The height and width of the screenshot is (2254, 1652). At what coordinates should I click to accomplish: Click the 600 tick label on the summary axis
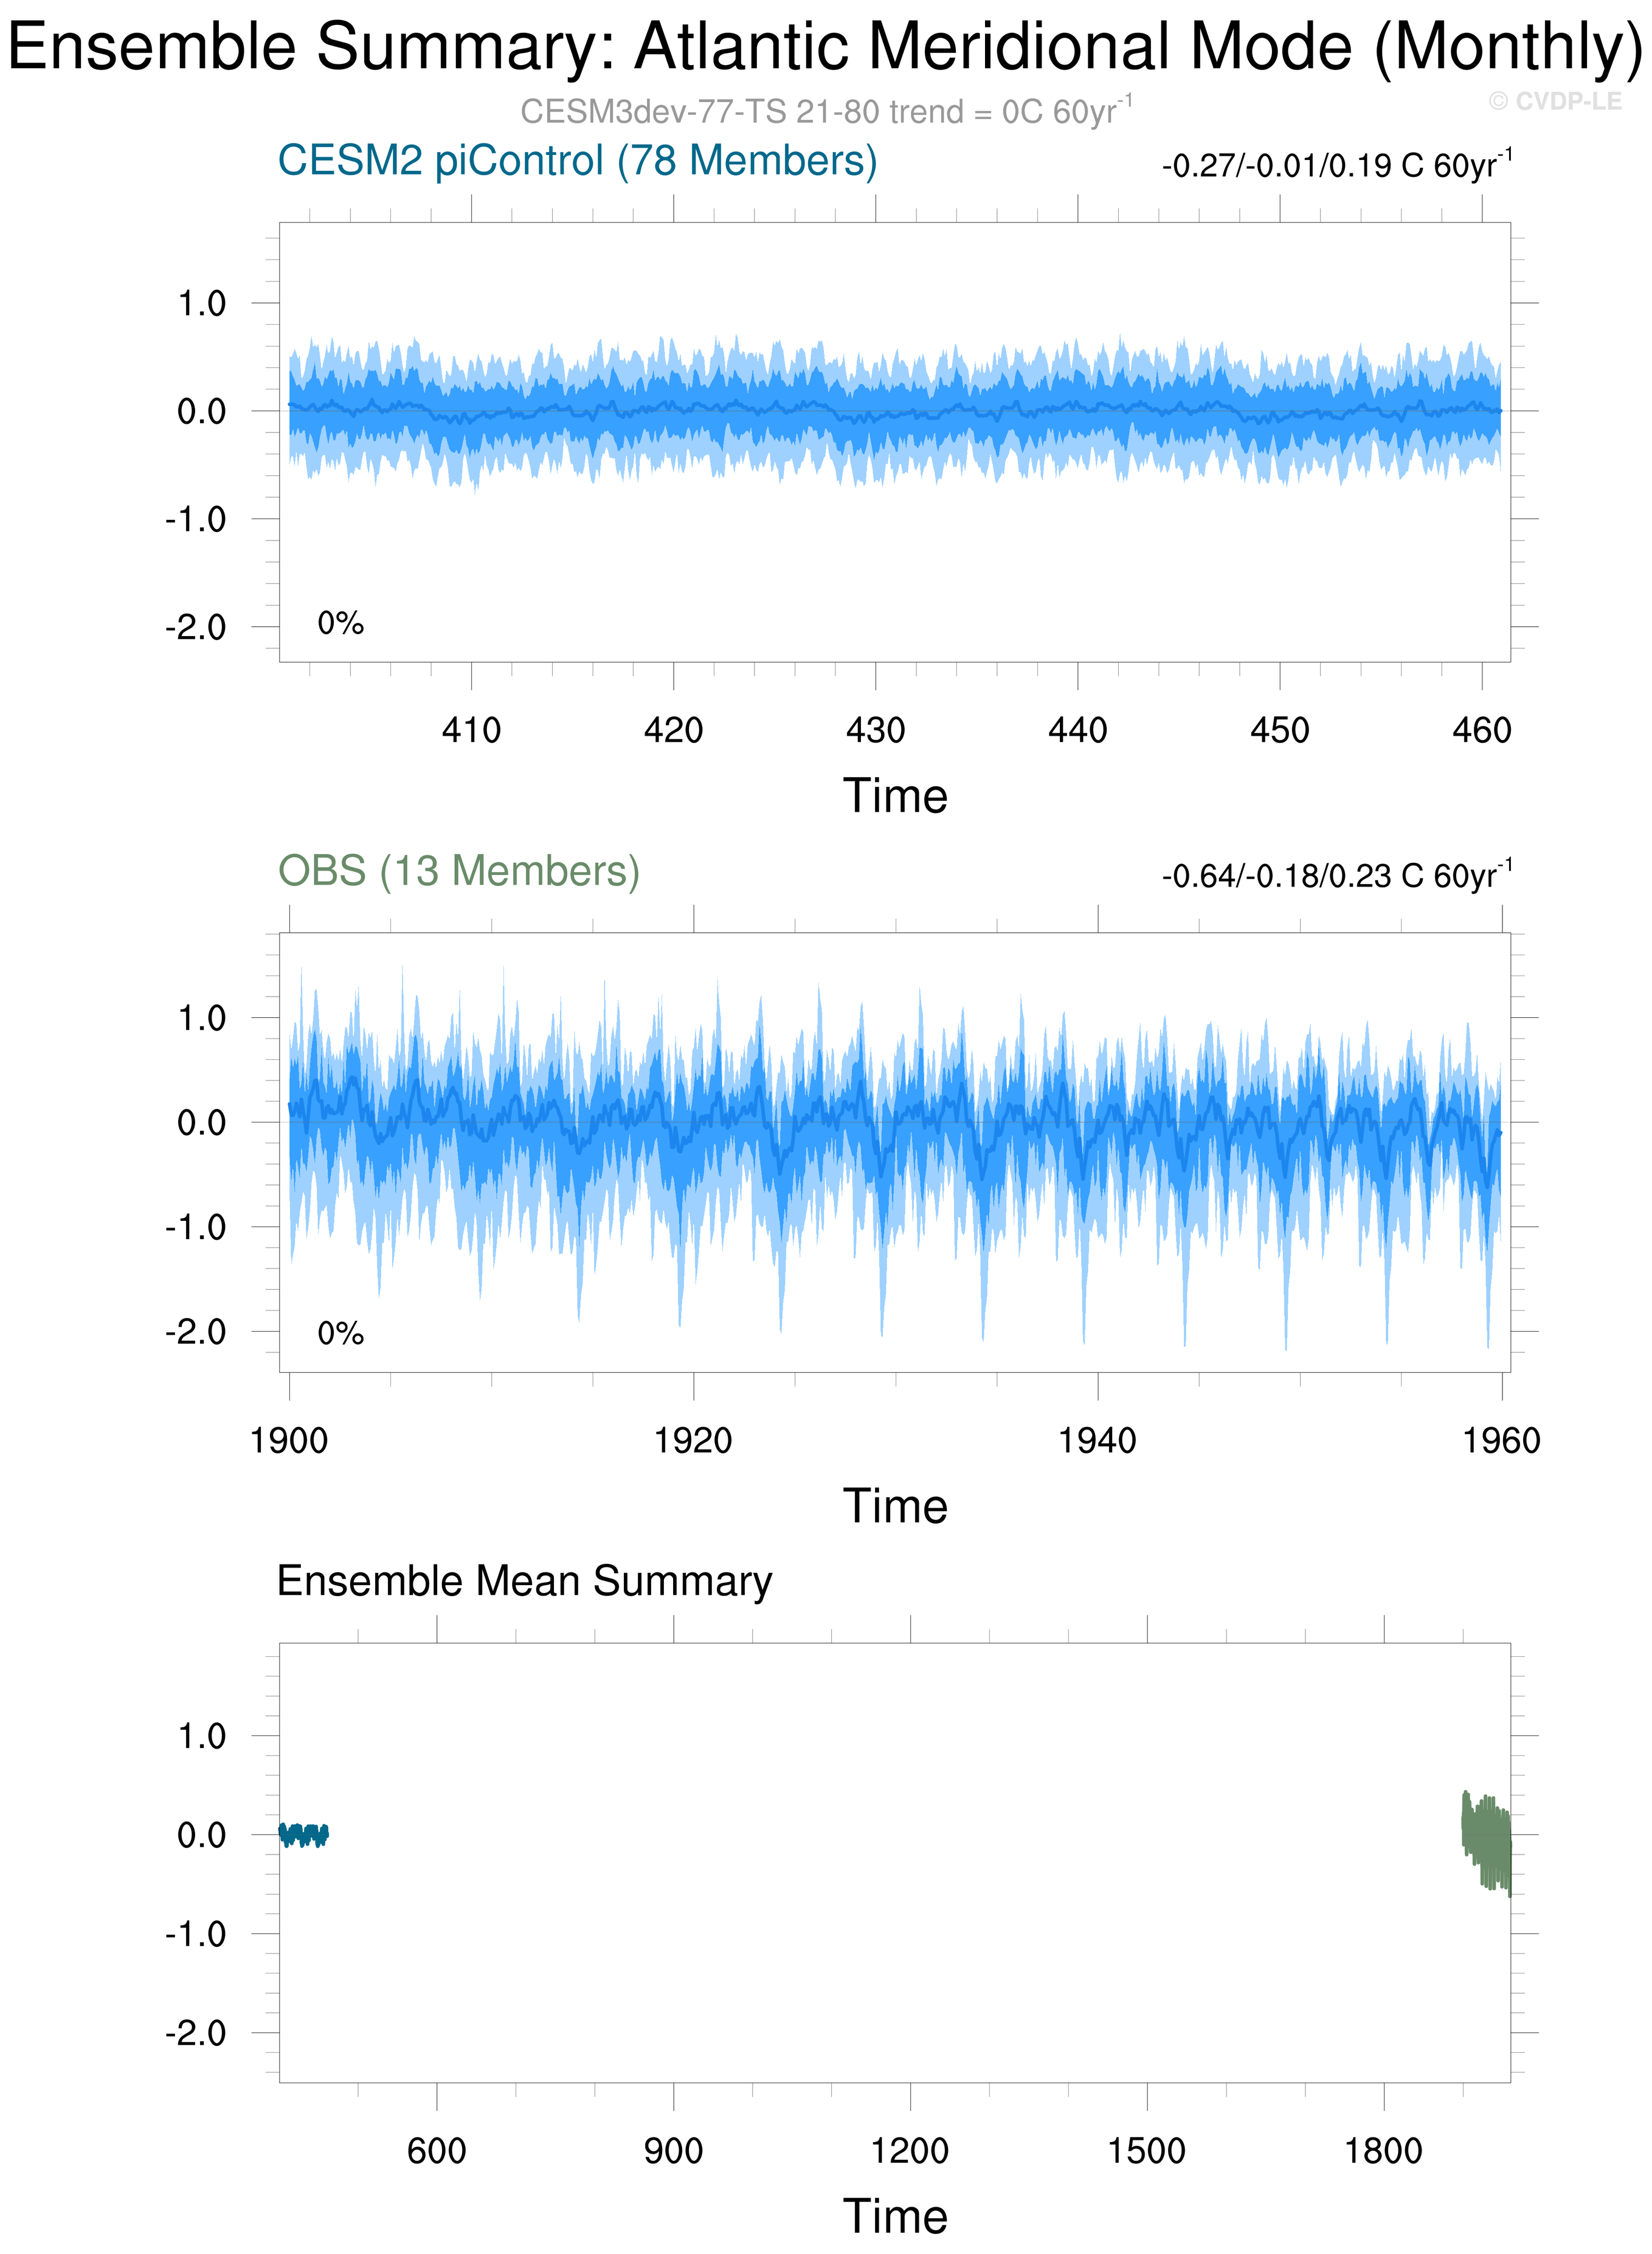point(436,2151)
